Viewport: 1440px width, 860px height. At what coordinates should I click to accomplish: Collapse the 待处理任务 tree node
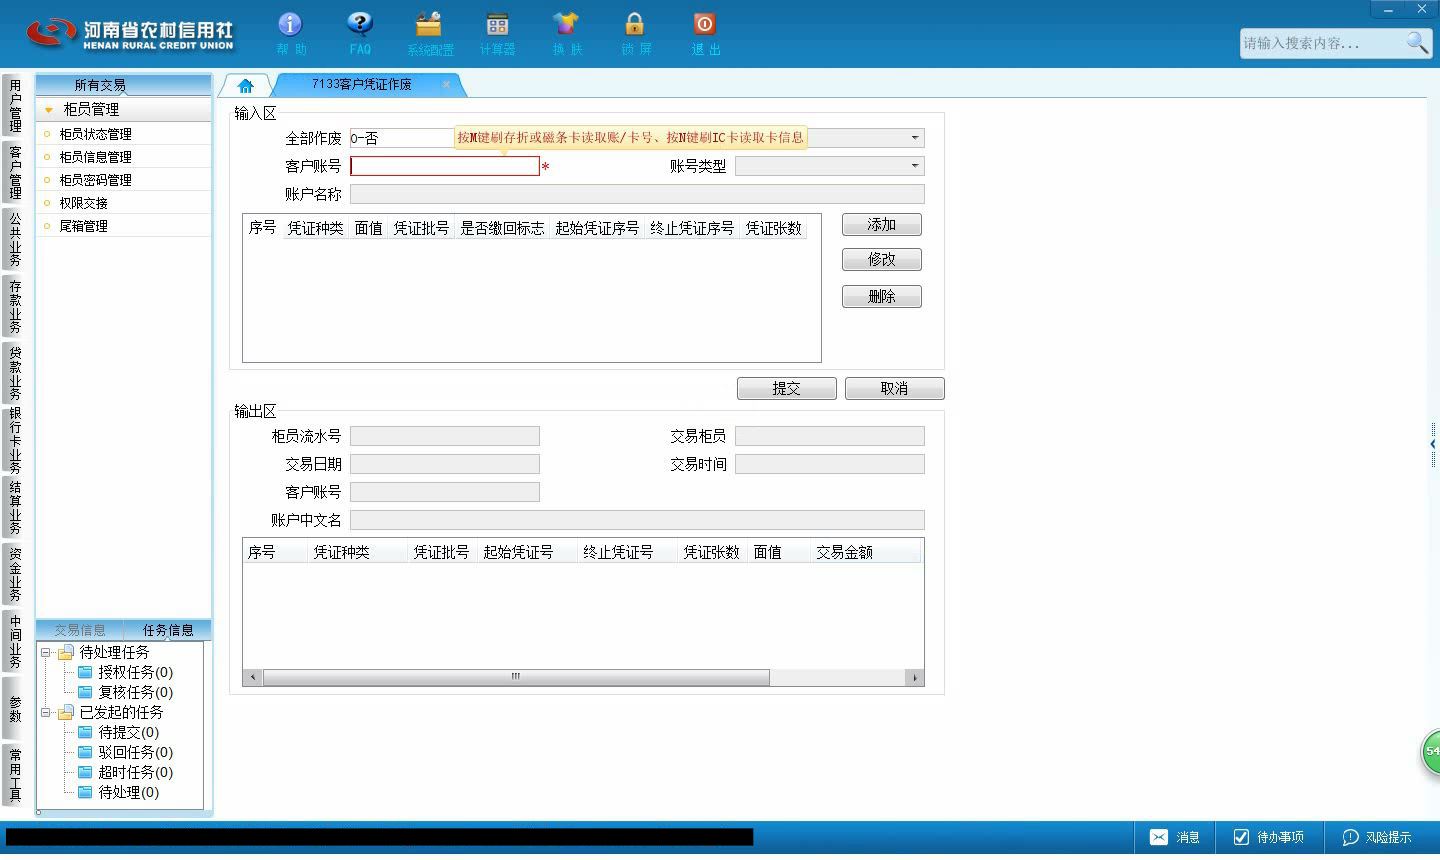click(x=45, y=653)
